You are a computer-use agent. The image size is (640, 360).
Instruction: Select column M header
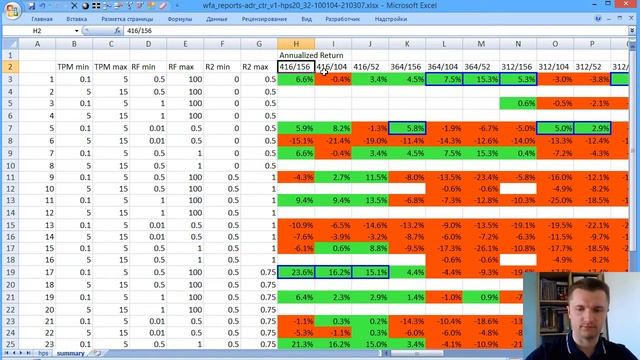[481, 44]
